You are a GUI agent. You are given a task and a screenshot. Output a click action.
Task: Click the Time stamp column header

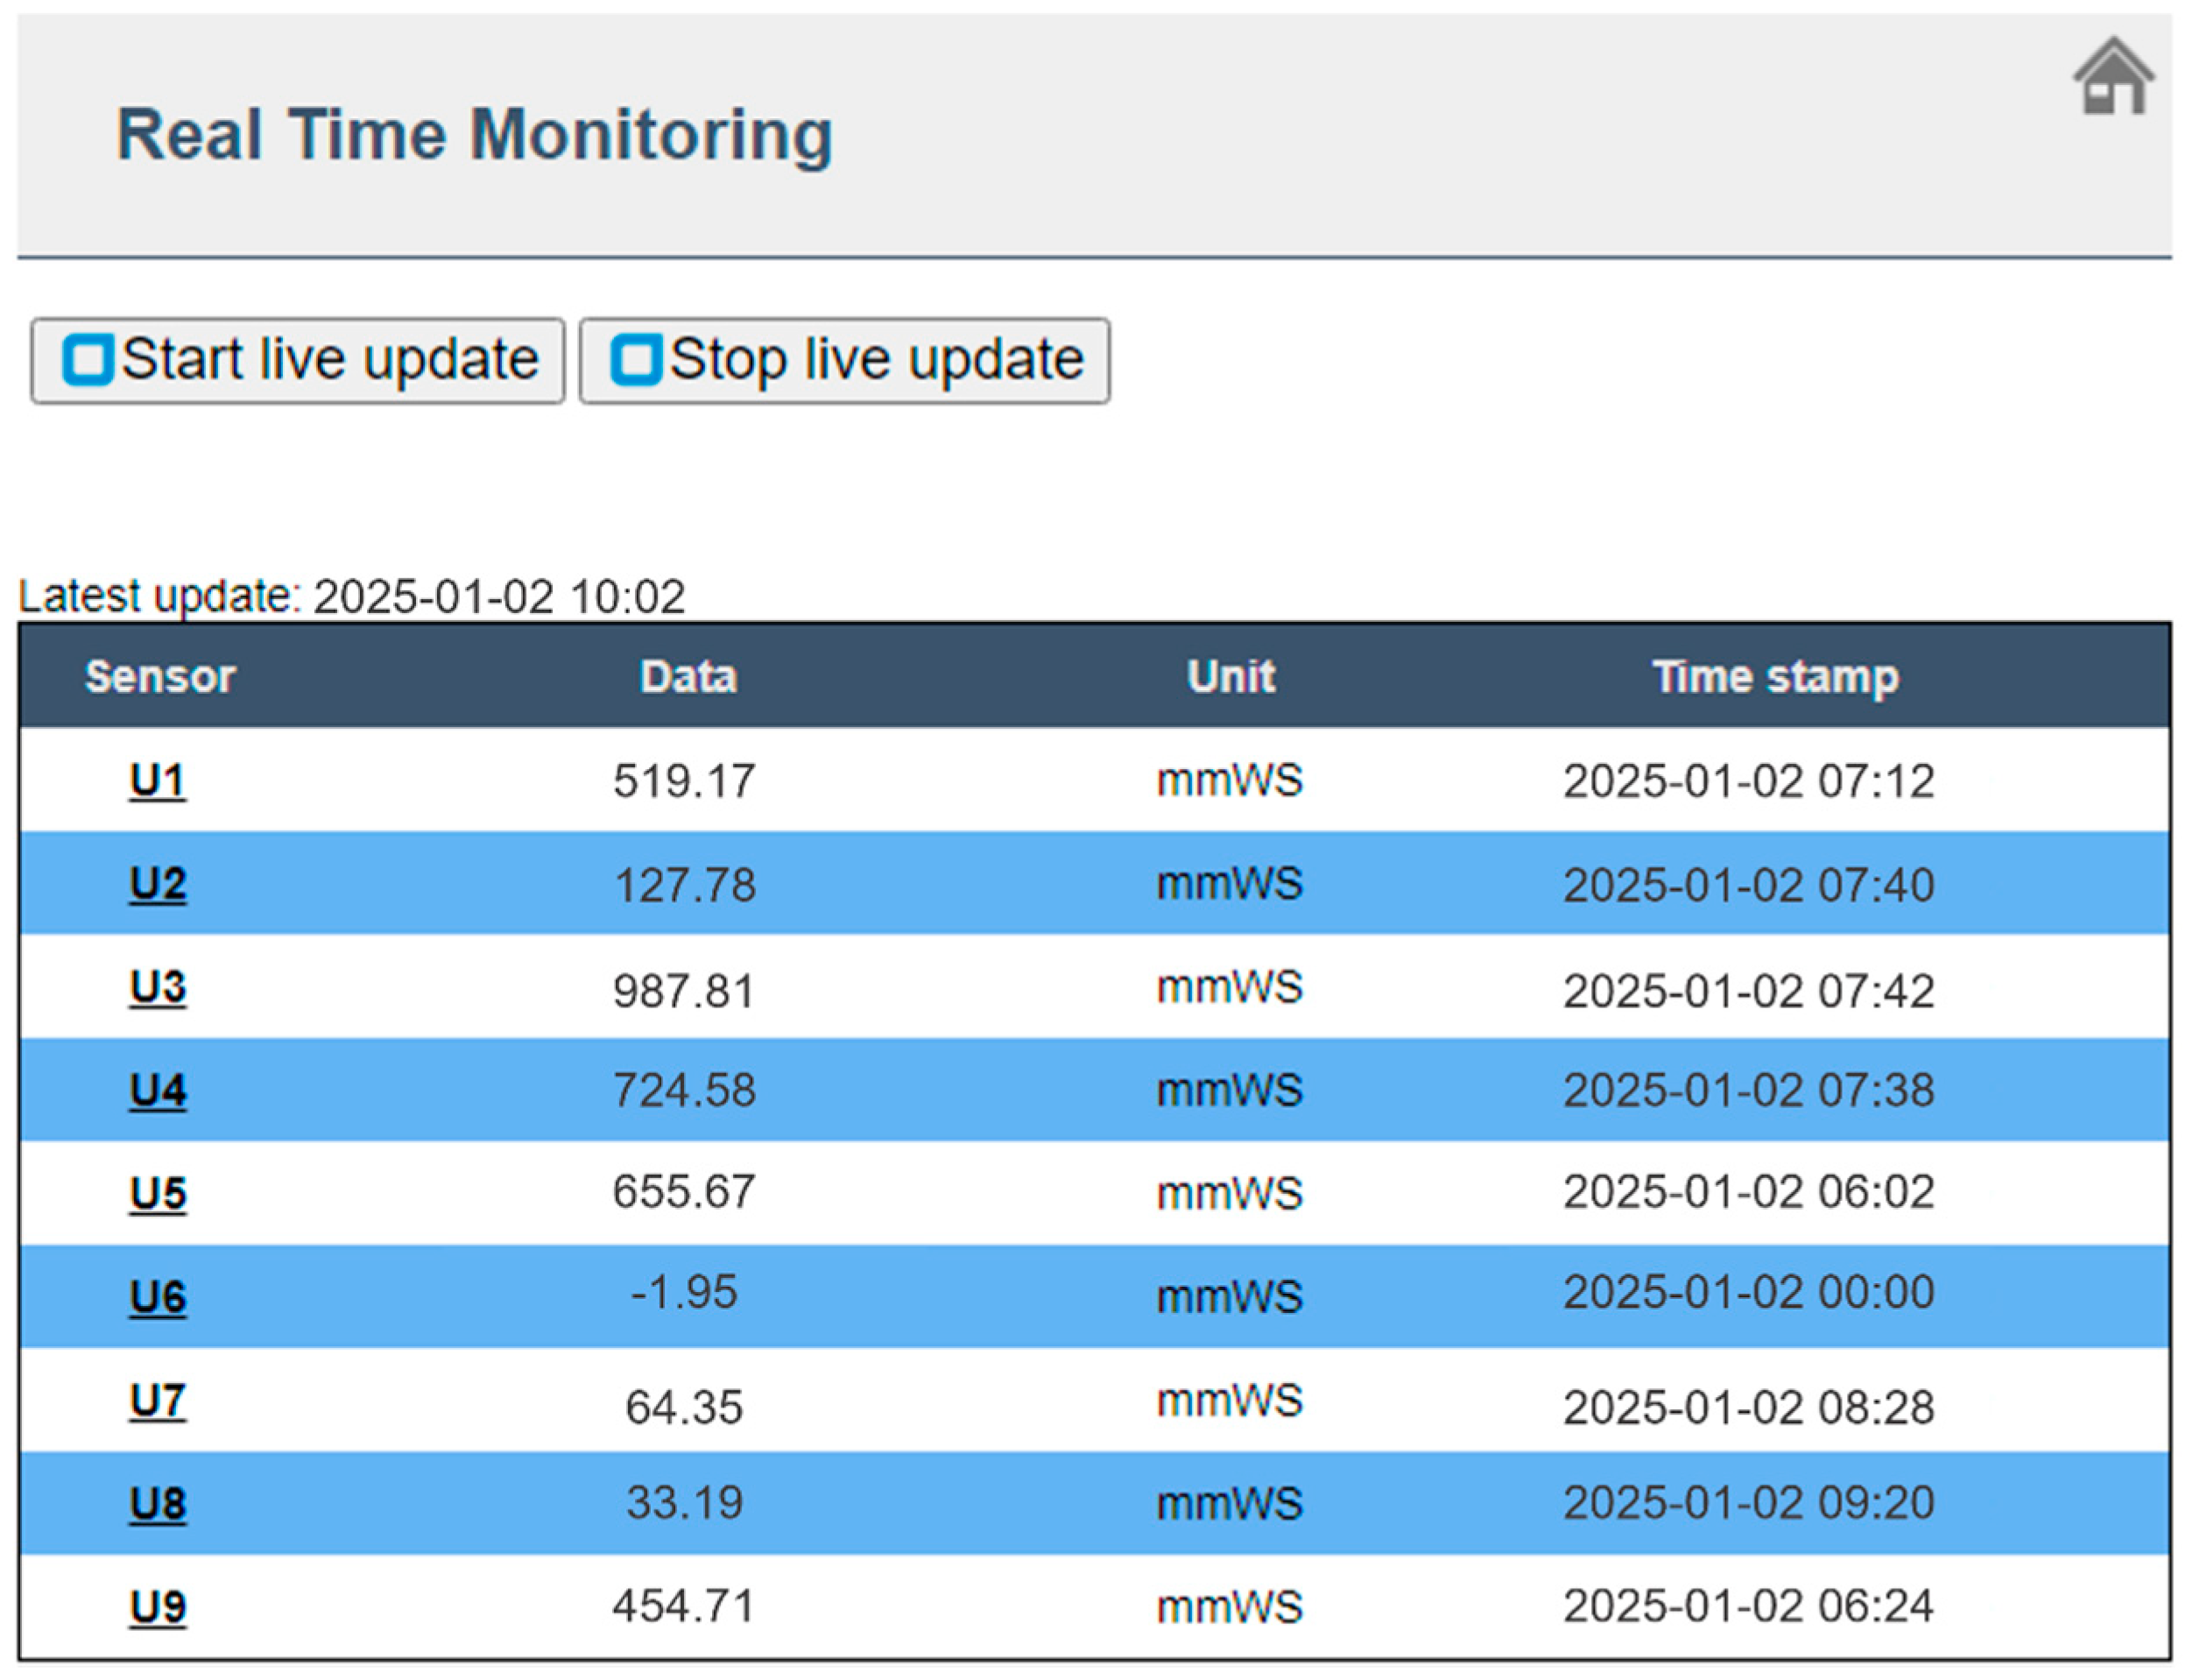pyautogui.click(x=1774, y=677)
